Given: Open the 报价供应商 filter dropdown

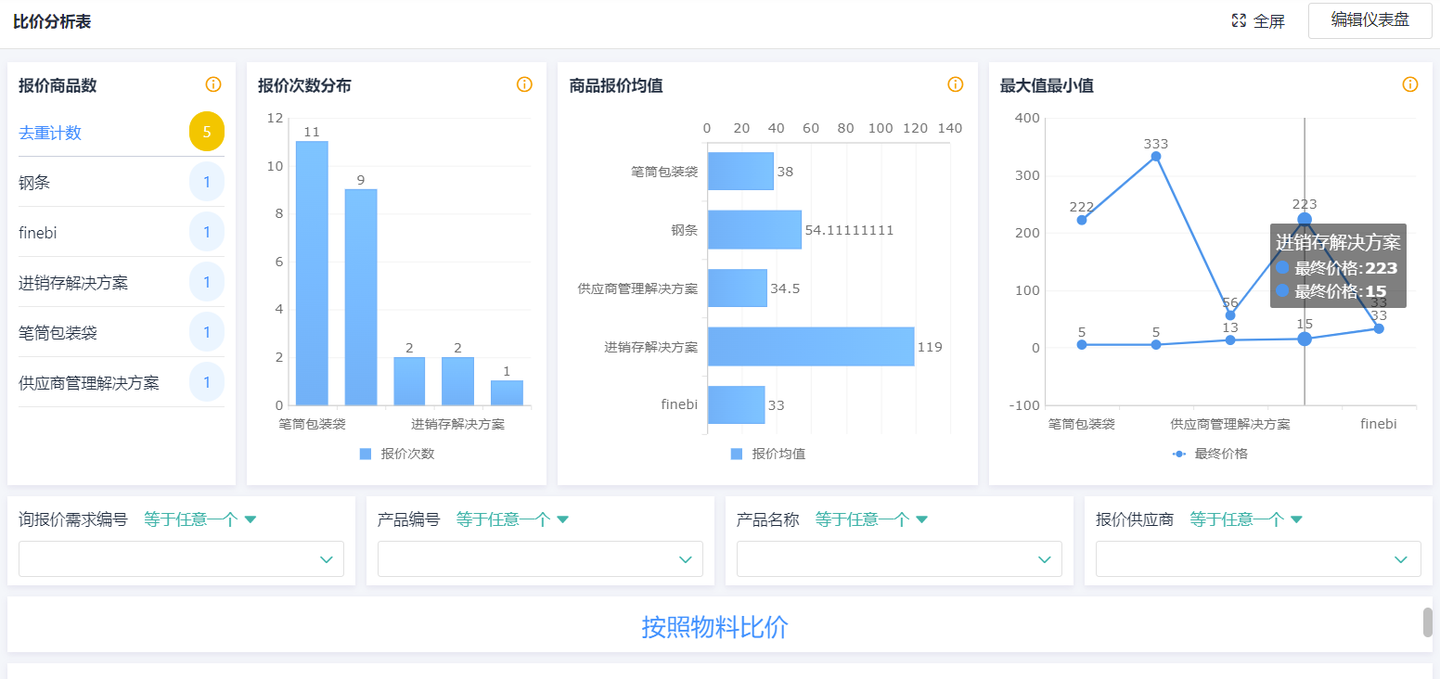Looking at the screenshot, I should coord(1257,559).
